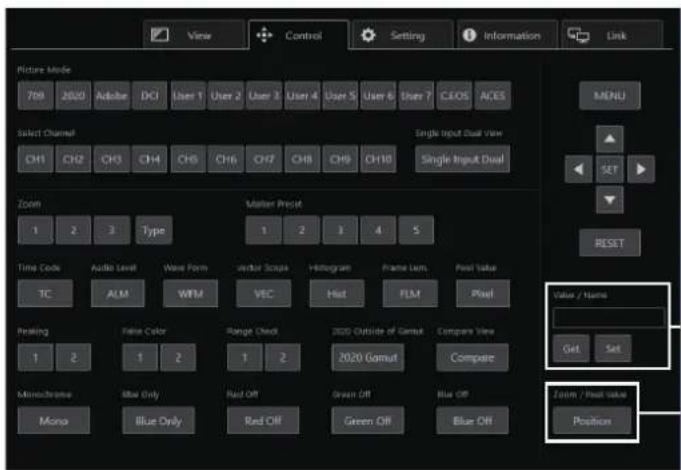Viewport: 681px width, 470px height.
Task: Select the C.EOS picture mode
Action: (x=454, y=96)
